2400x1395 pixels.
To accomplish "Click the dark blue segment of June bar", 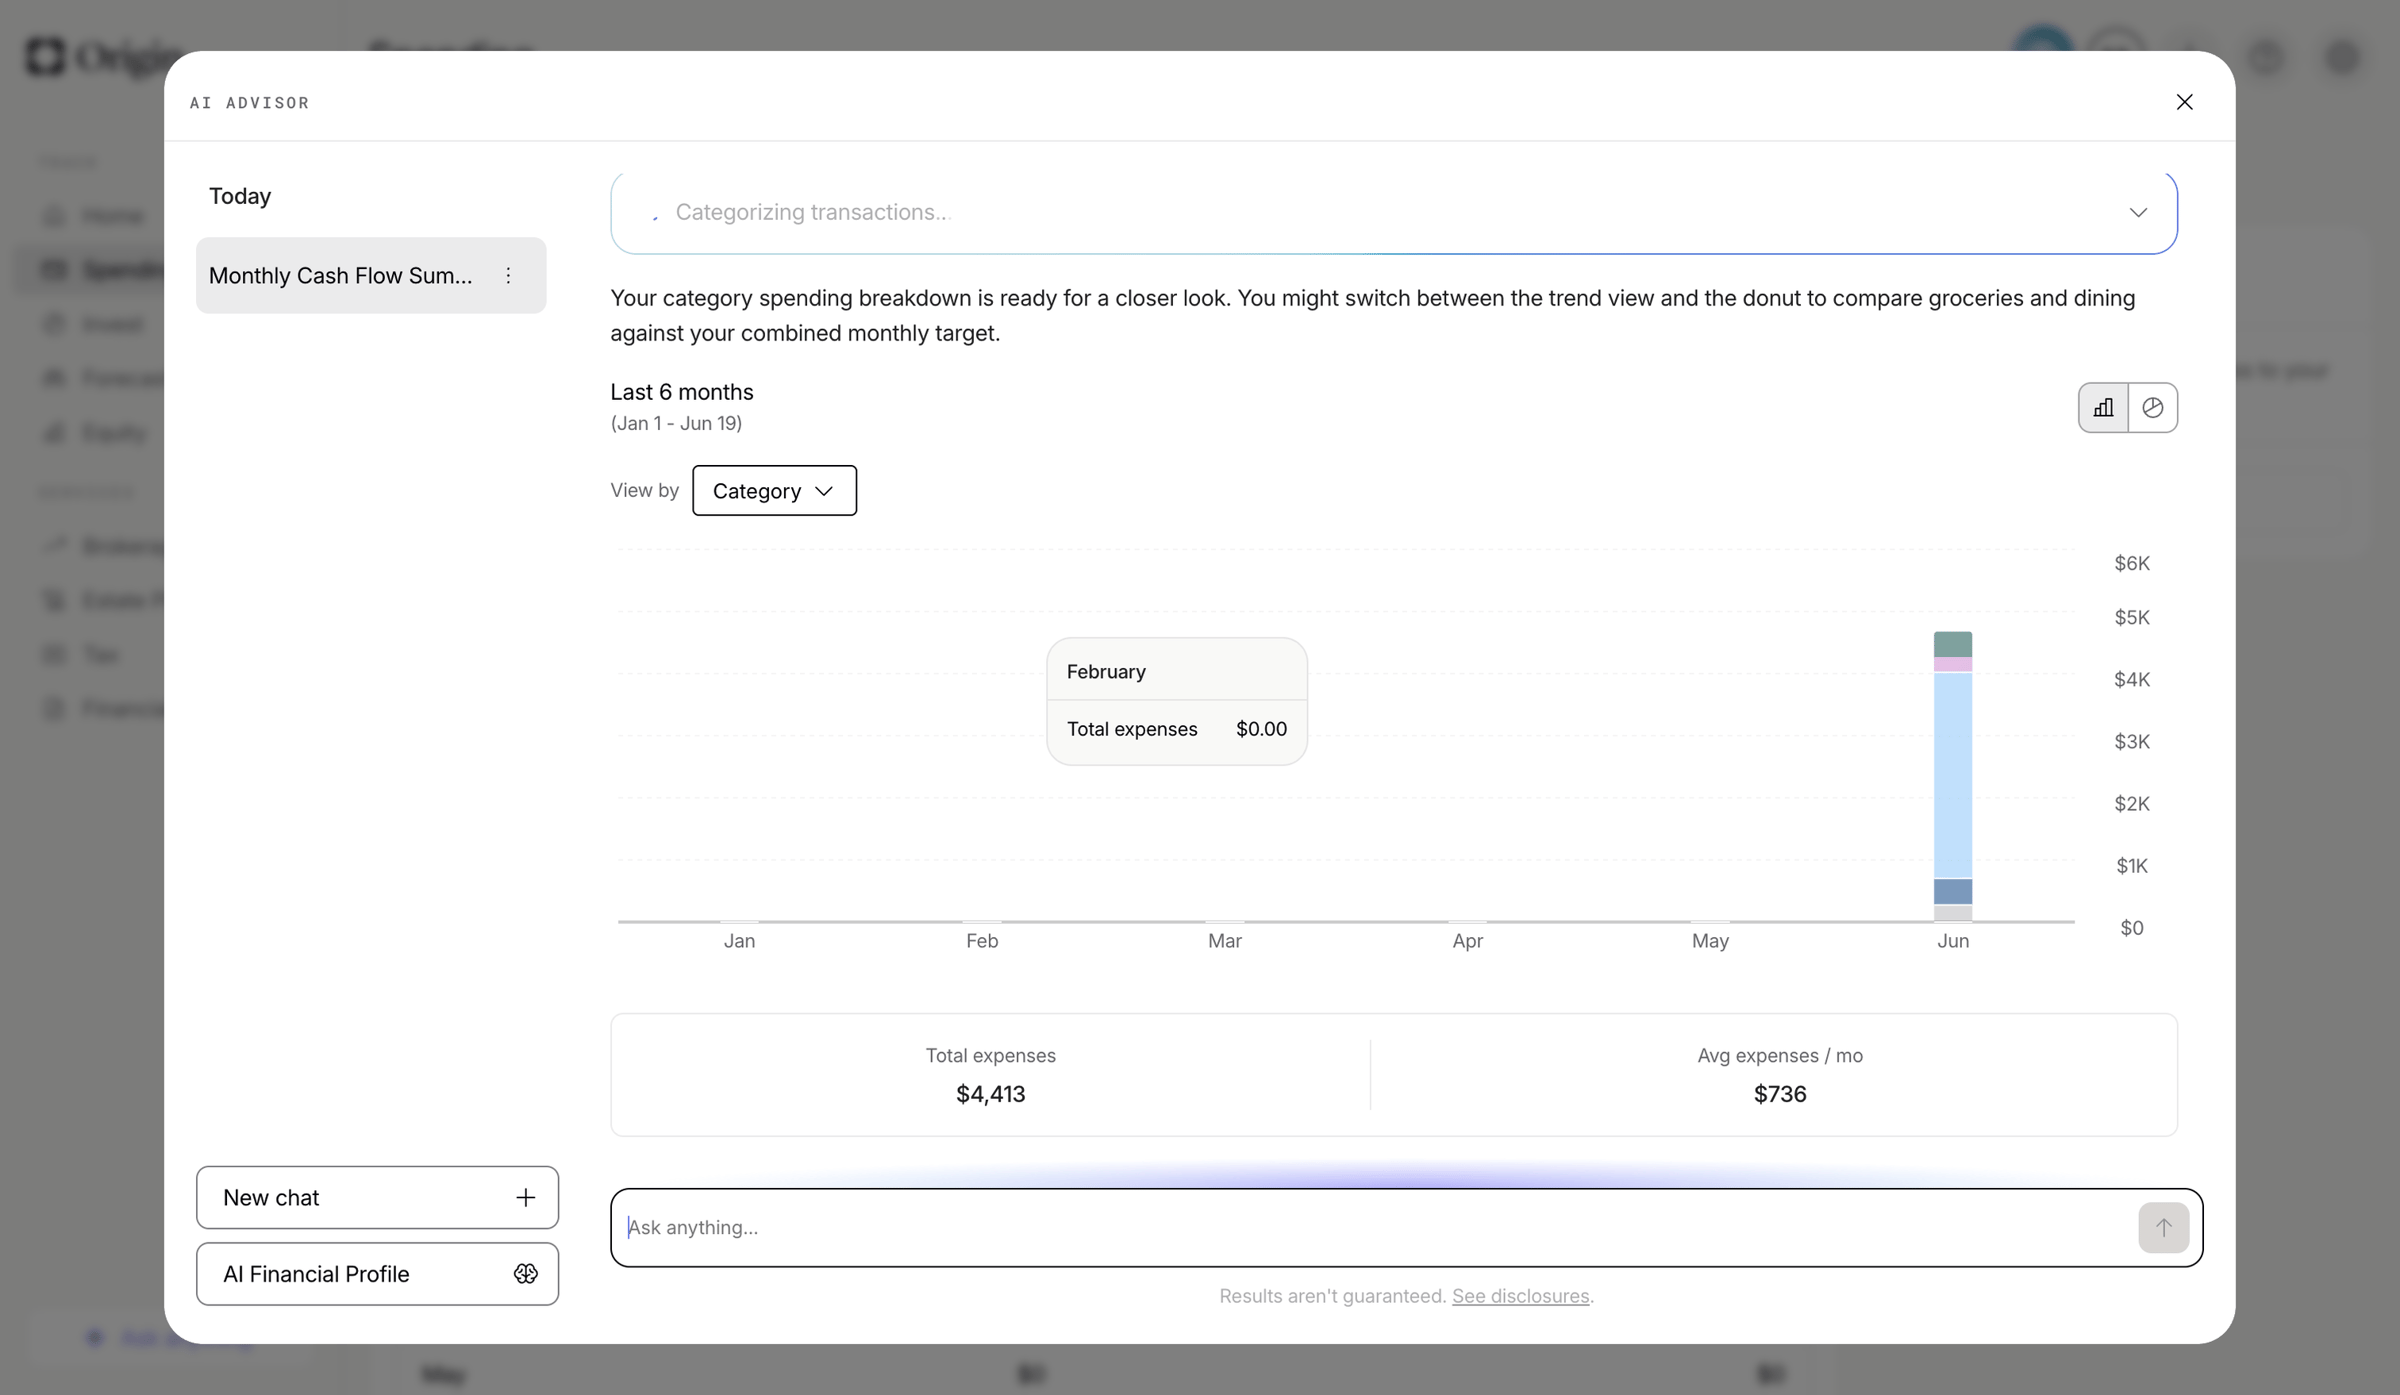I will pyautogui.click(x=1953, y=891).
